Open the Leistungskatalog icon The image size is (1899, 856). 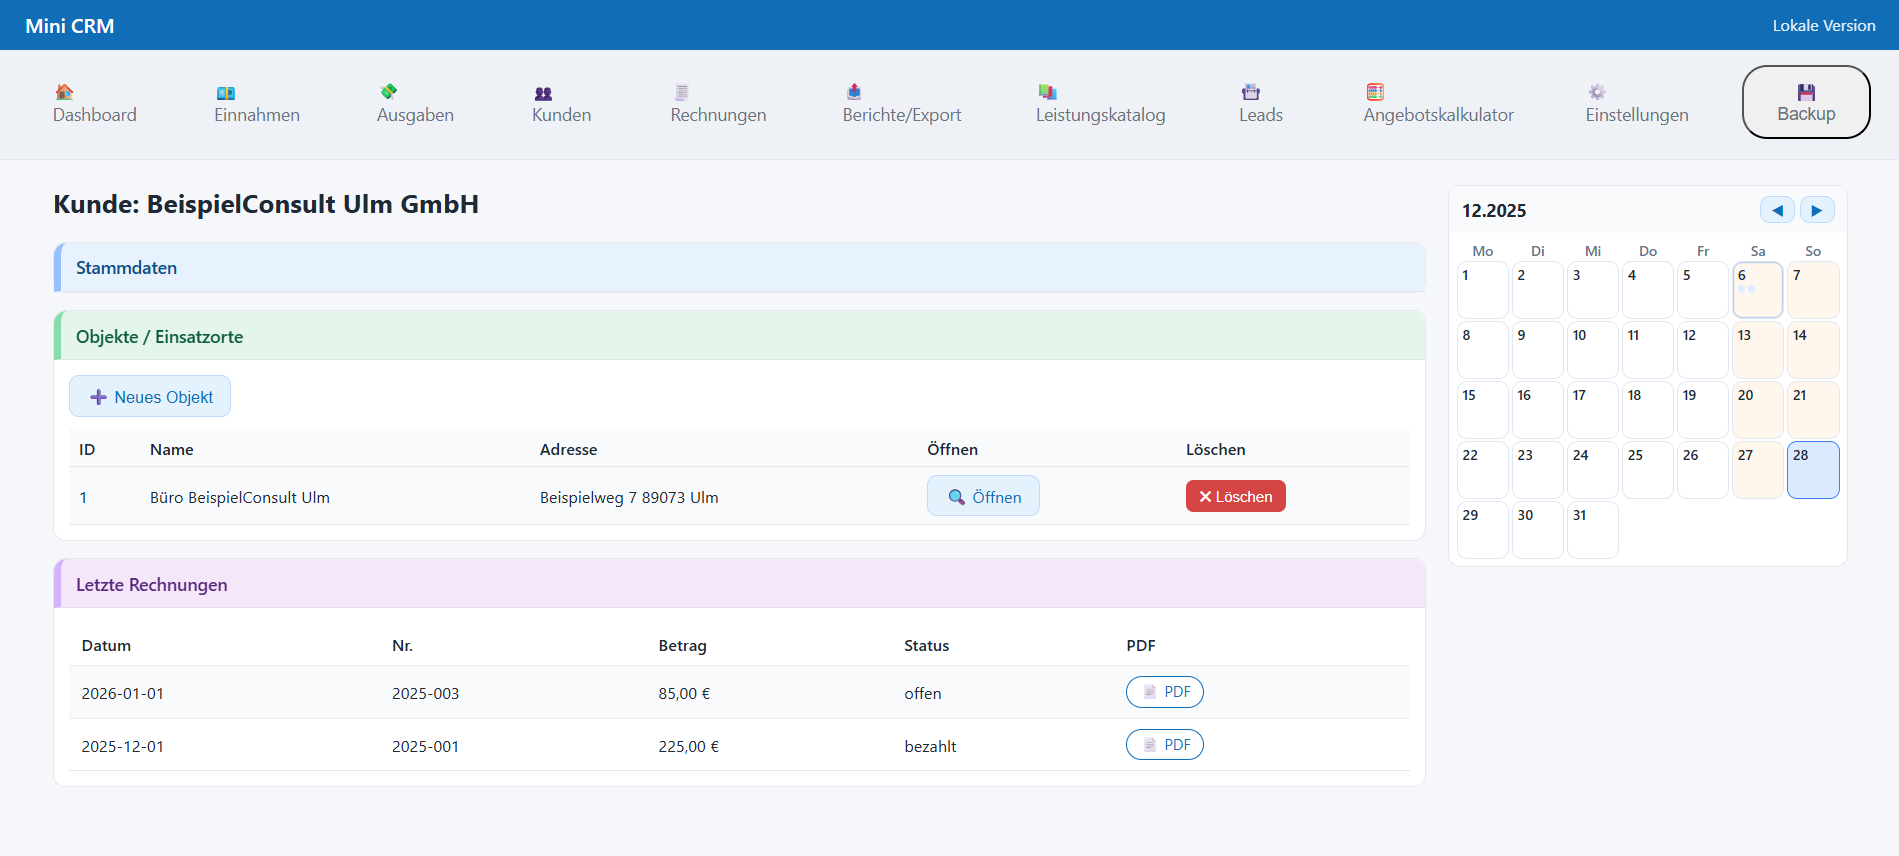coord(1047,92)
